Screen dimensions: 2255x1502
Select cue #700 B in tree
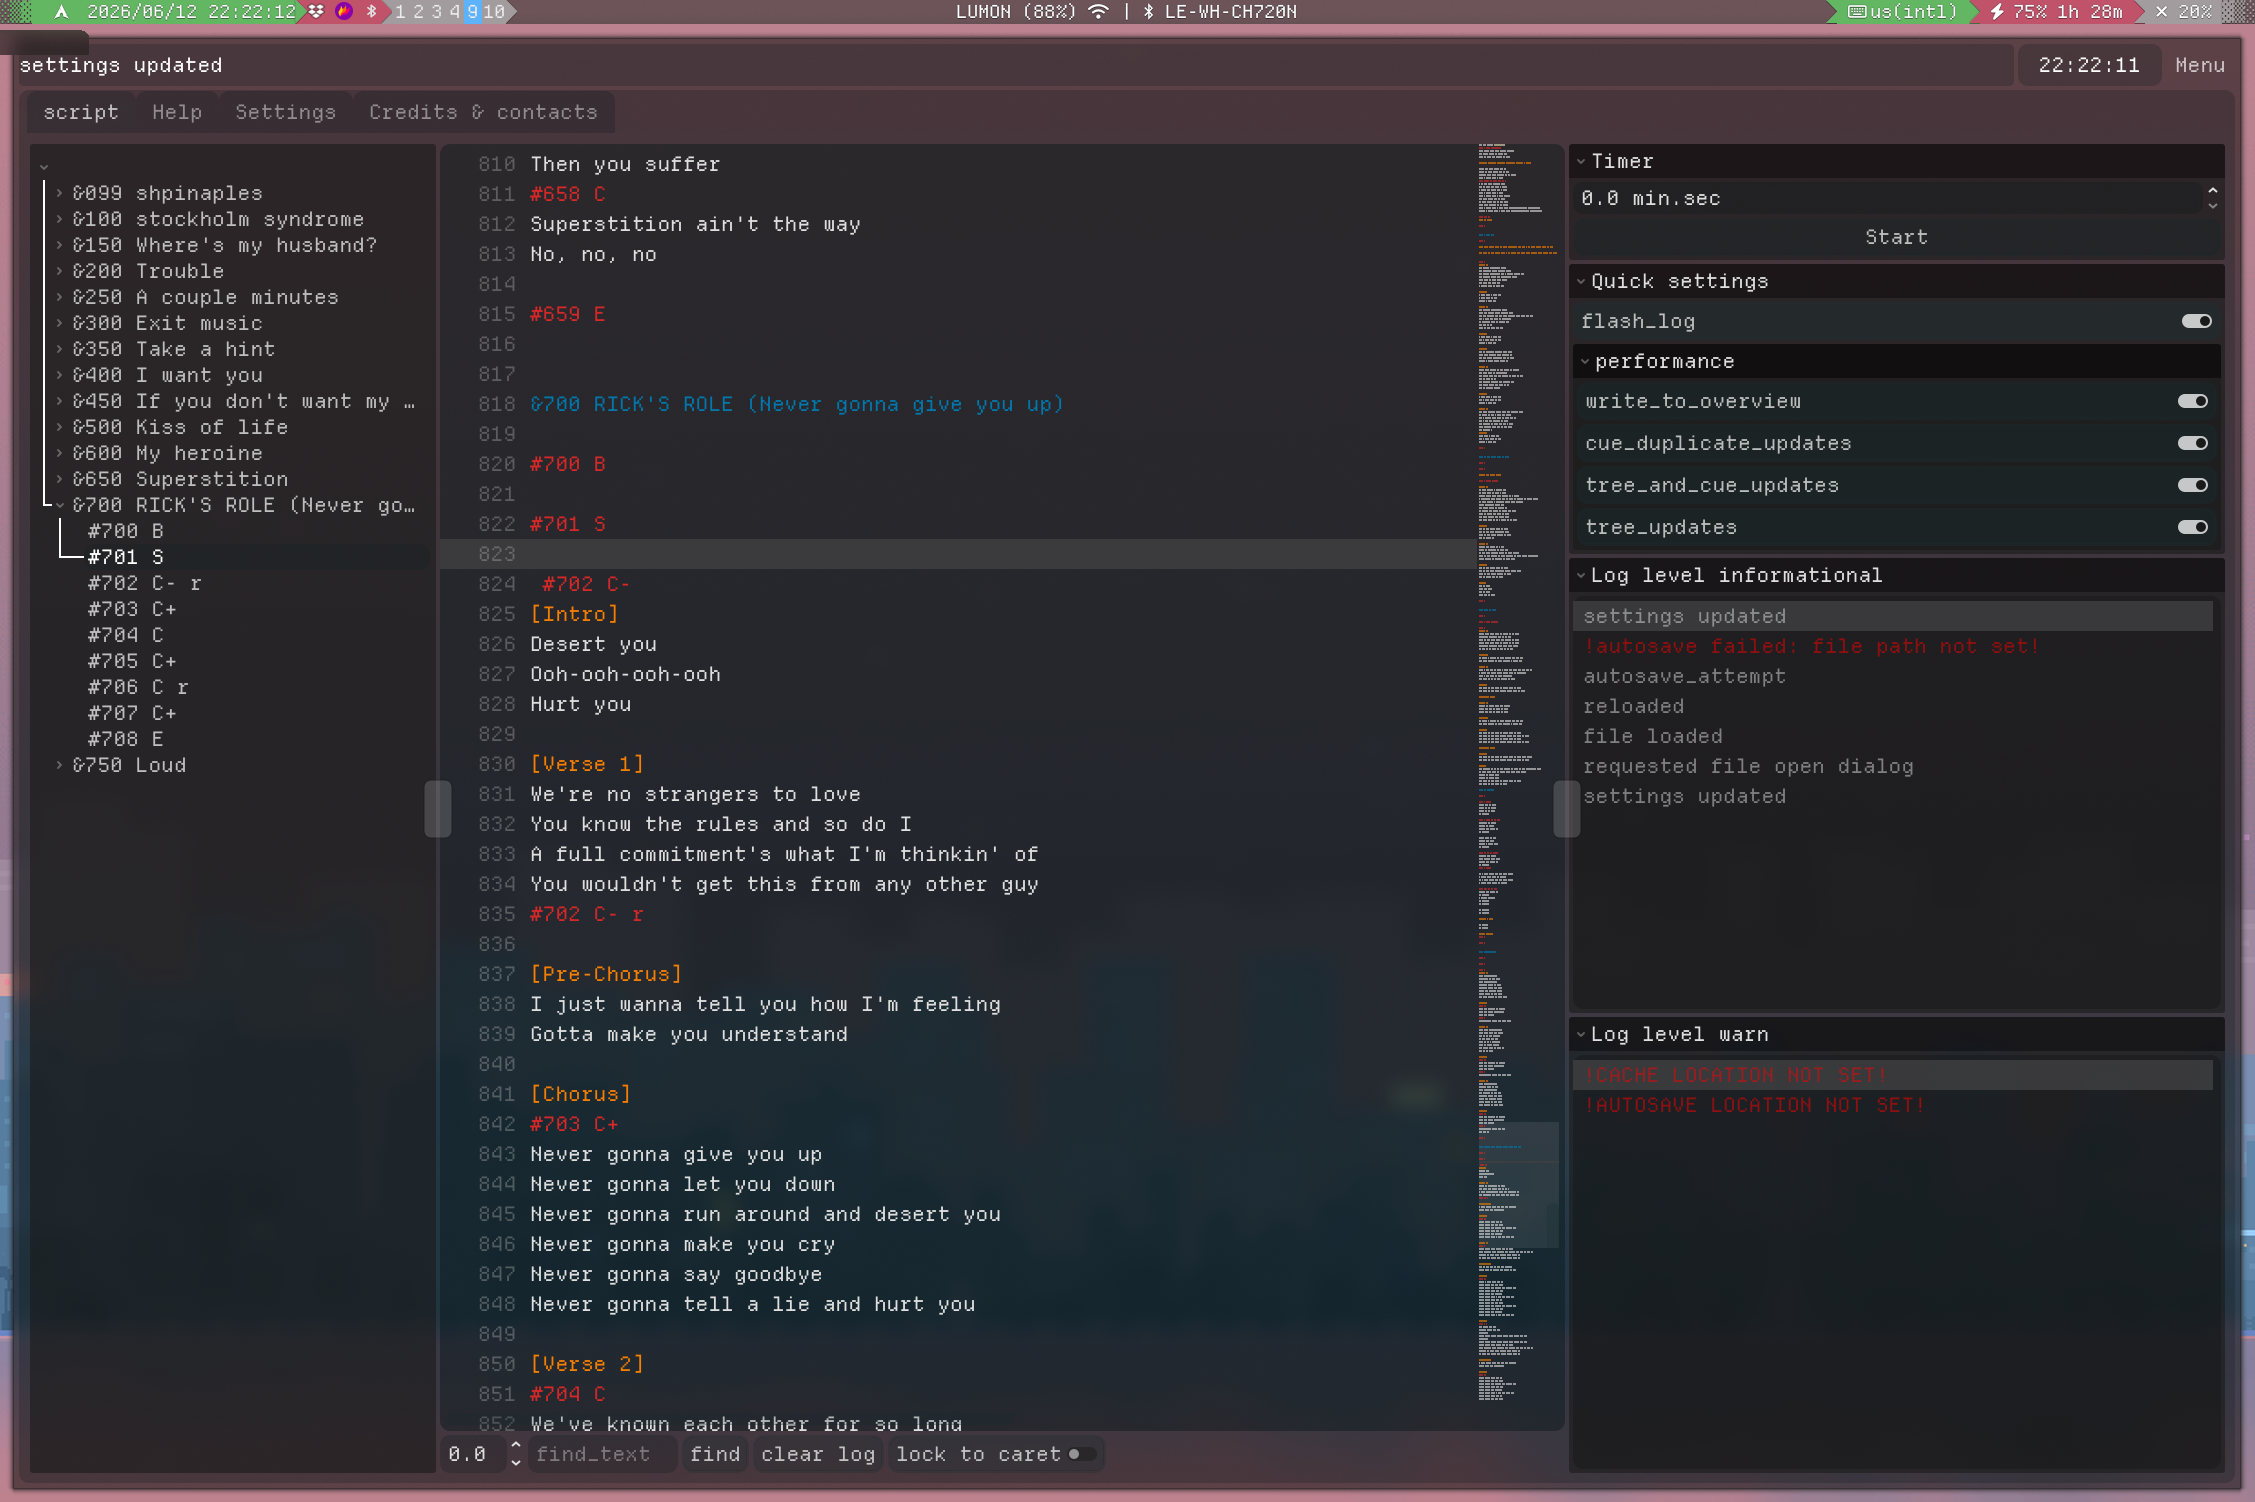[125, 531]
